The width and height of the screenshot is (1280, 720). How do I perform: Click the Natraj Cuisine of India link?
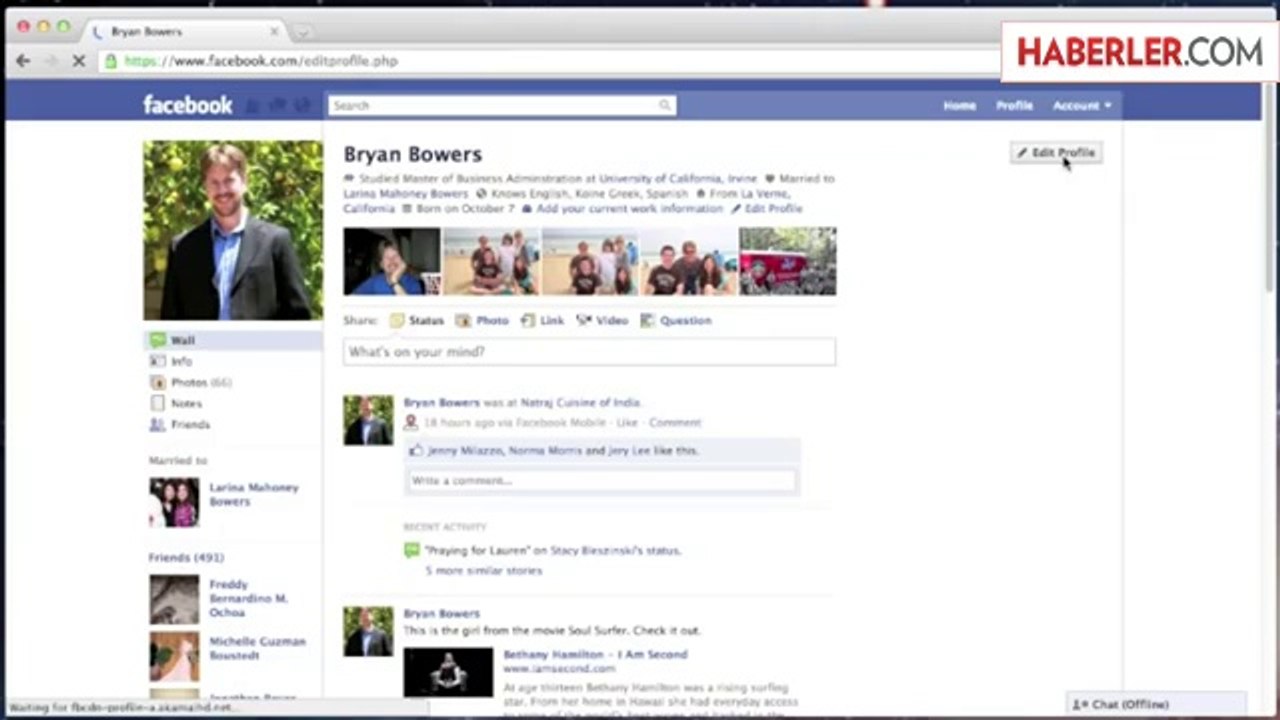point(580,403)
